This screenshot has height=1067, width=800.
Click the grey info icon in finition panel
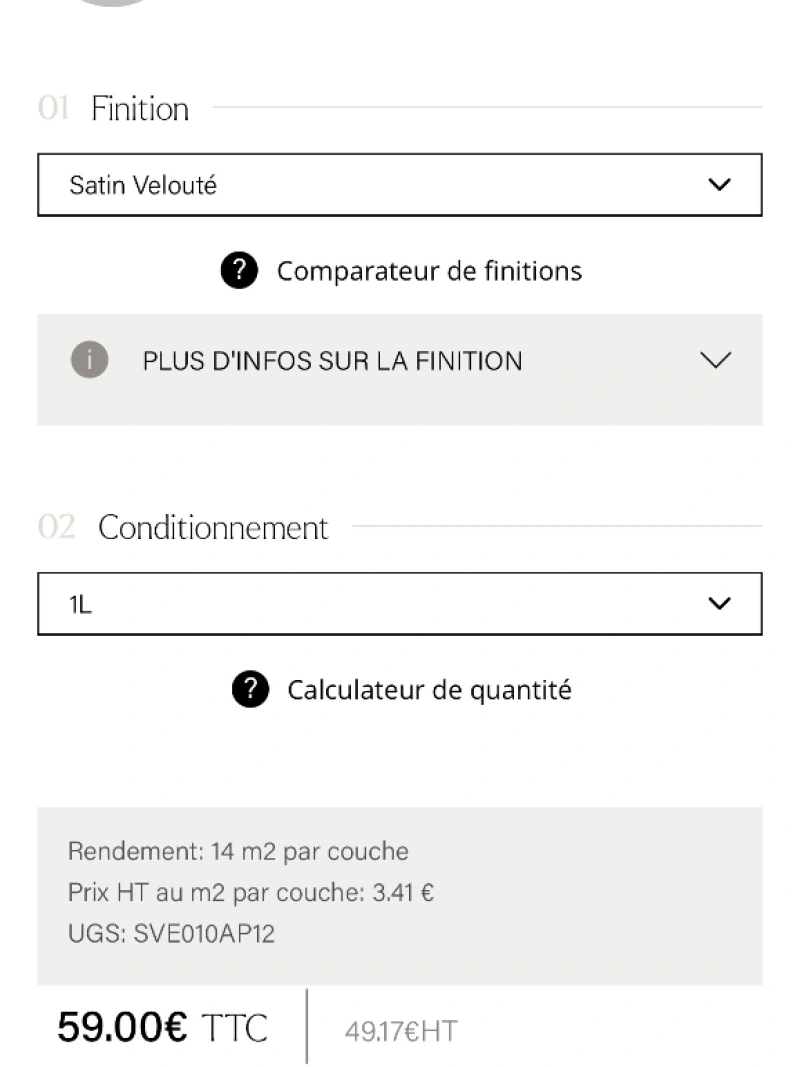pyautogui.click(x=90, y=359)
